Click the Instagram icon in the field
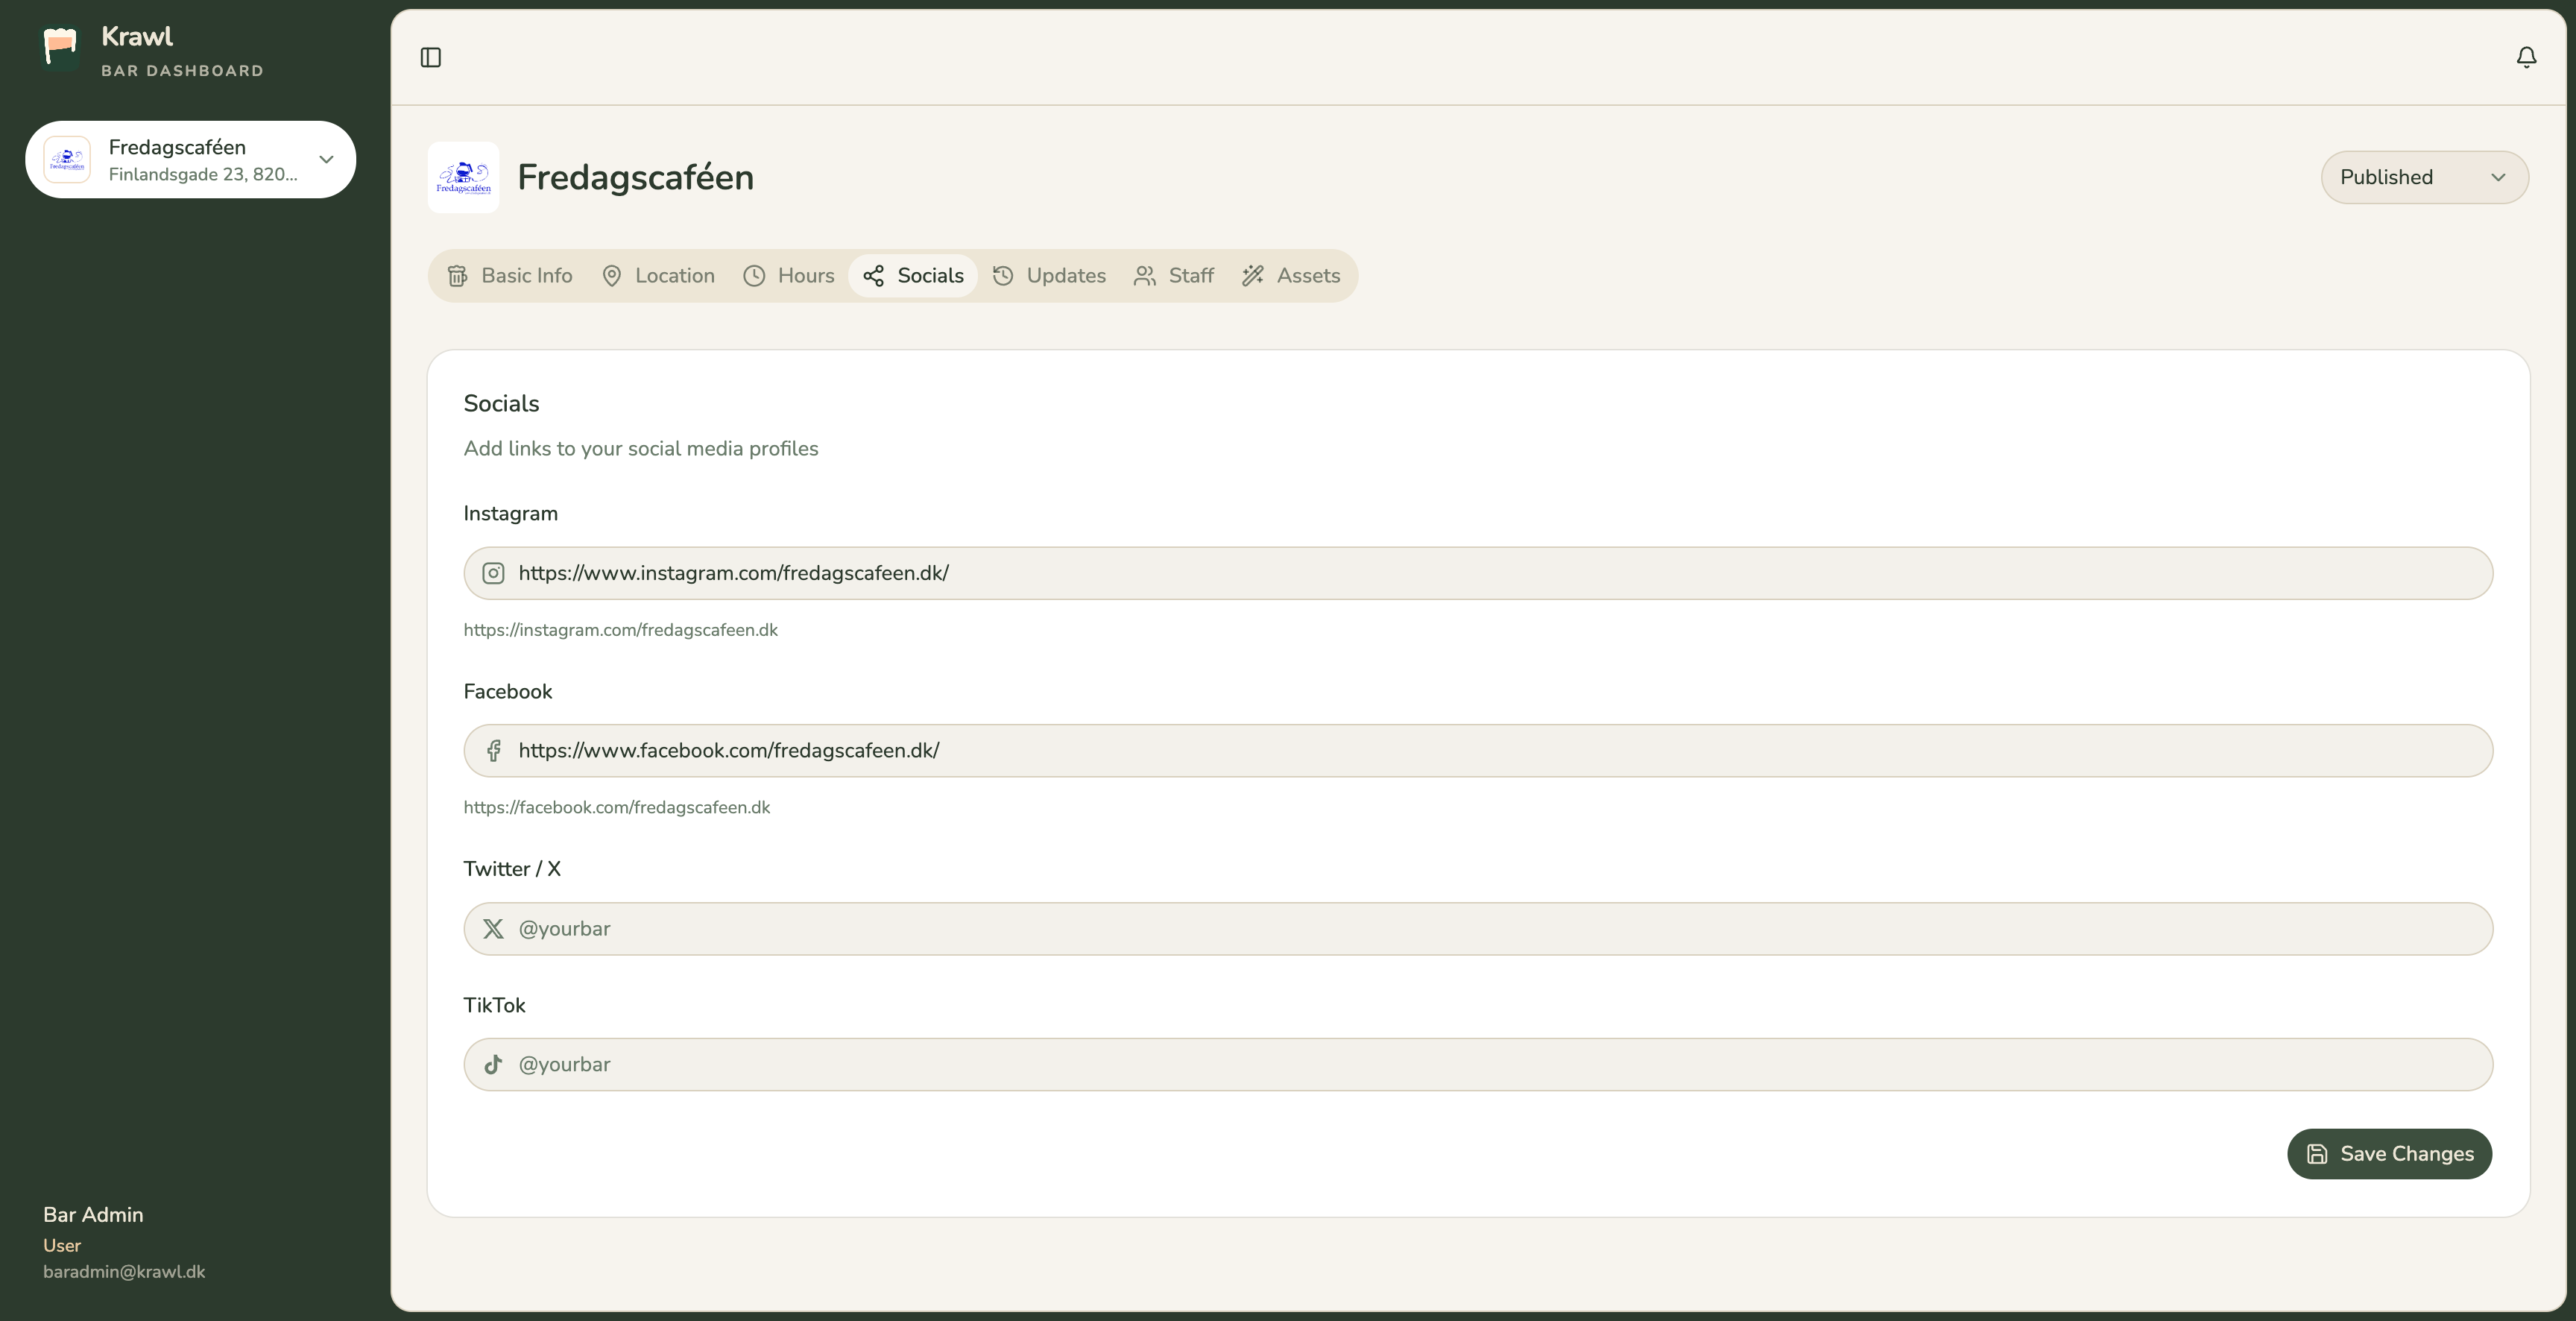This screenshot has height=1321, width=2576. 493,573
